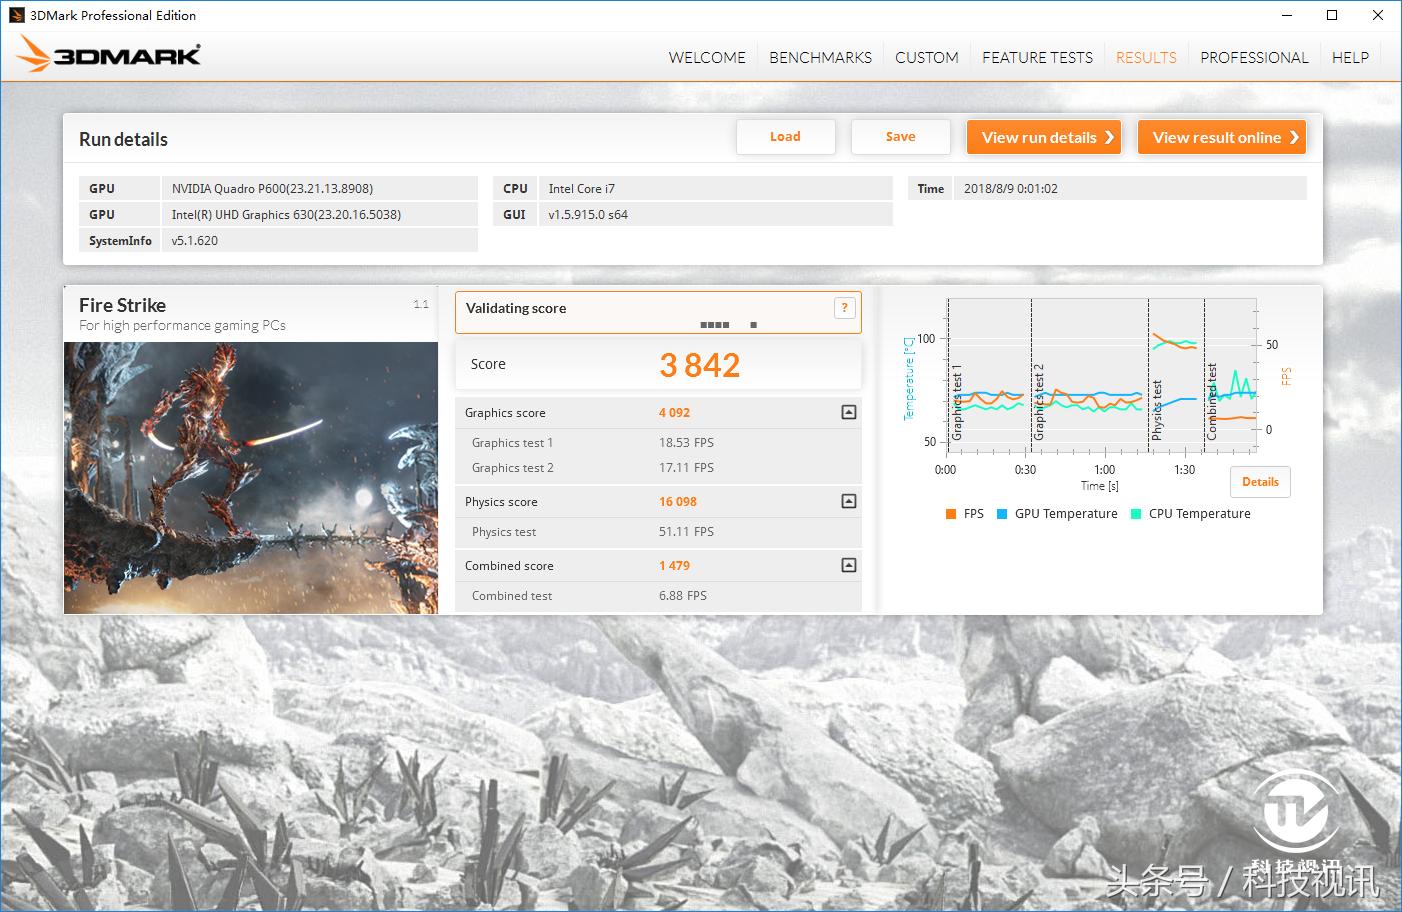Open the PROFESSIONAL tab
This screenshot has height=912, width=1402.
pos(1254,57)
